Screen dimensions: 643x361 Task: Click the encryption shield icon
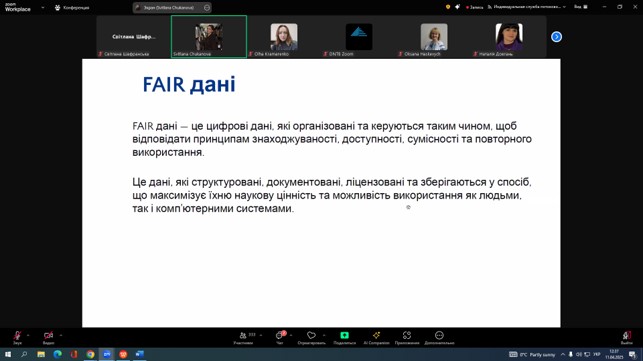(x=448, y=7)
